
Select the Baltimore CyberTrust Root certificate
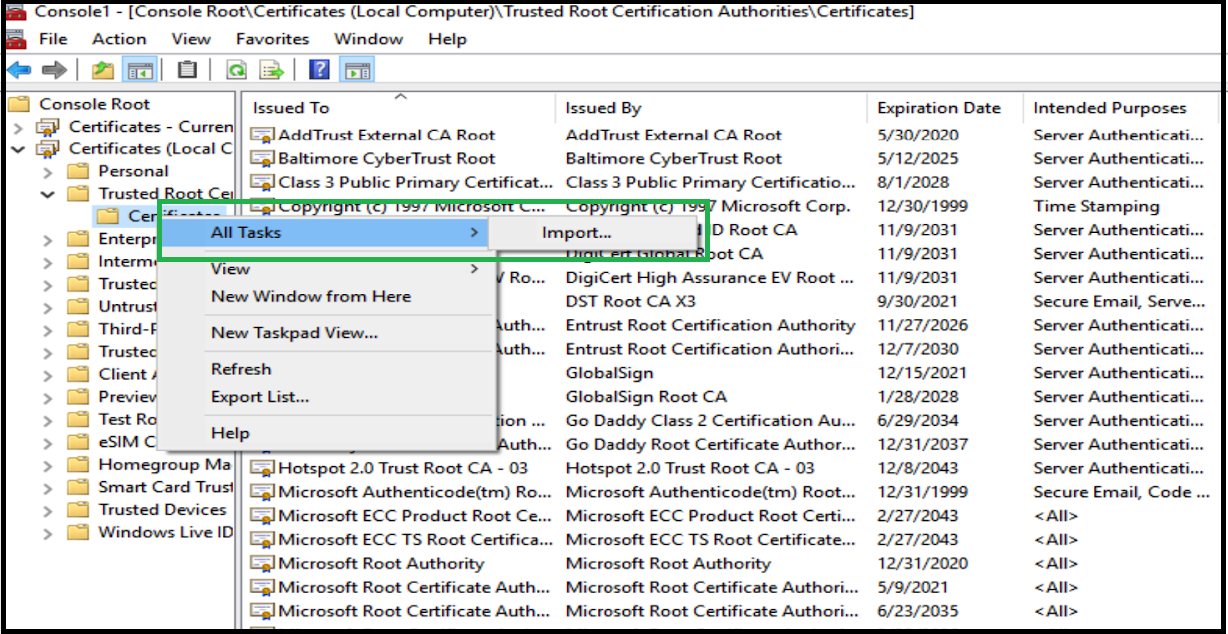click(x=386, y=158)
